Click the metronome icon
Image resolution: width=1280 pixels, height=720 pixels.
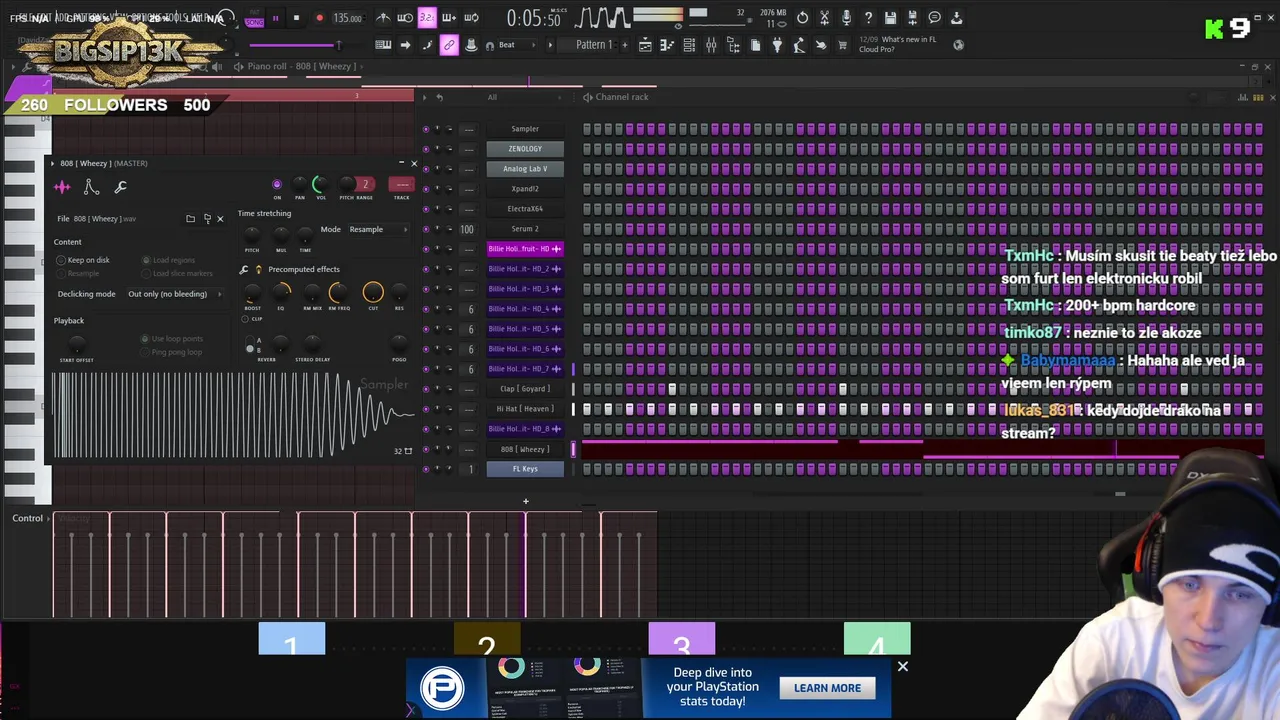click(x=383, y=18)
